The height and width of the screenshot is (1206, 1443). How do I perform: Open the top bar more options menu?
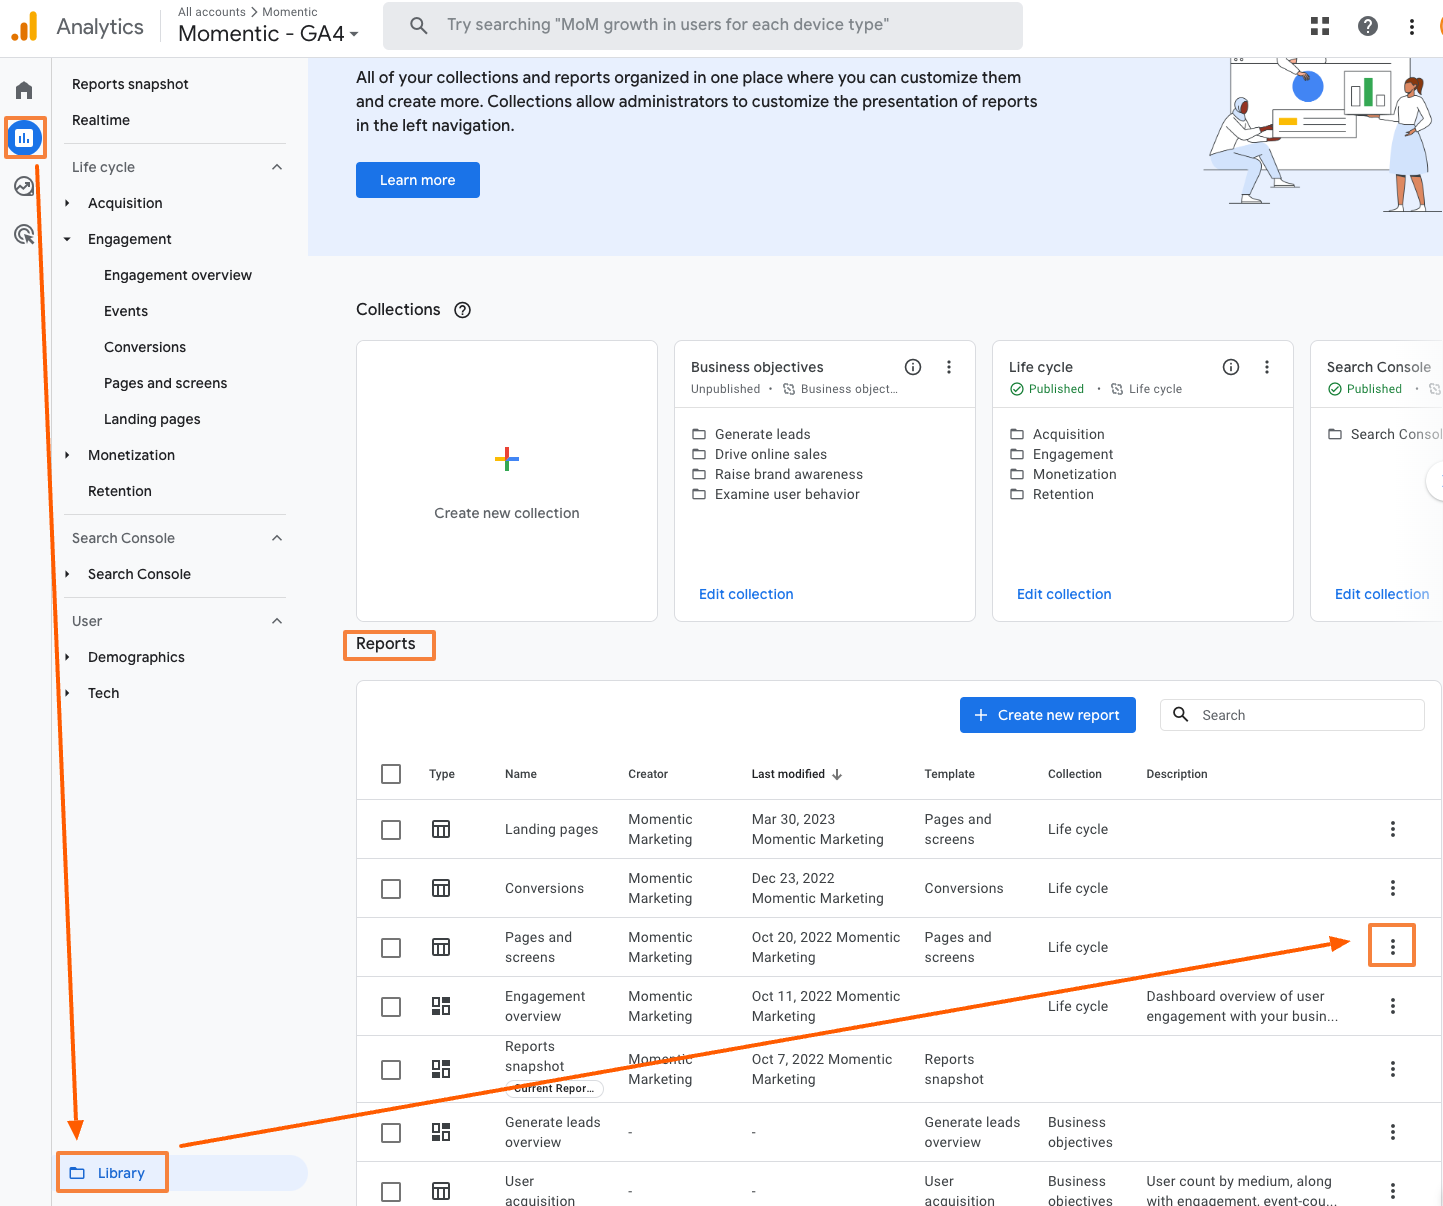point(1412,26)
